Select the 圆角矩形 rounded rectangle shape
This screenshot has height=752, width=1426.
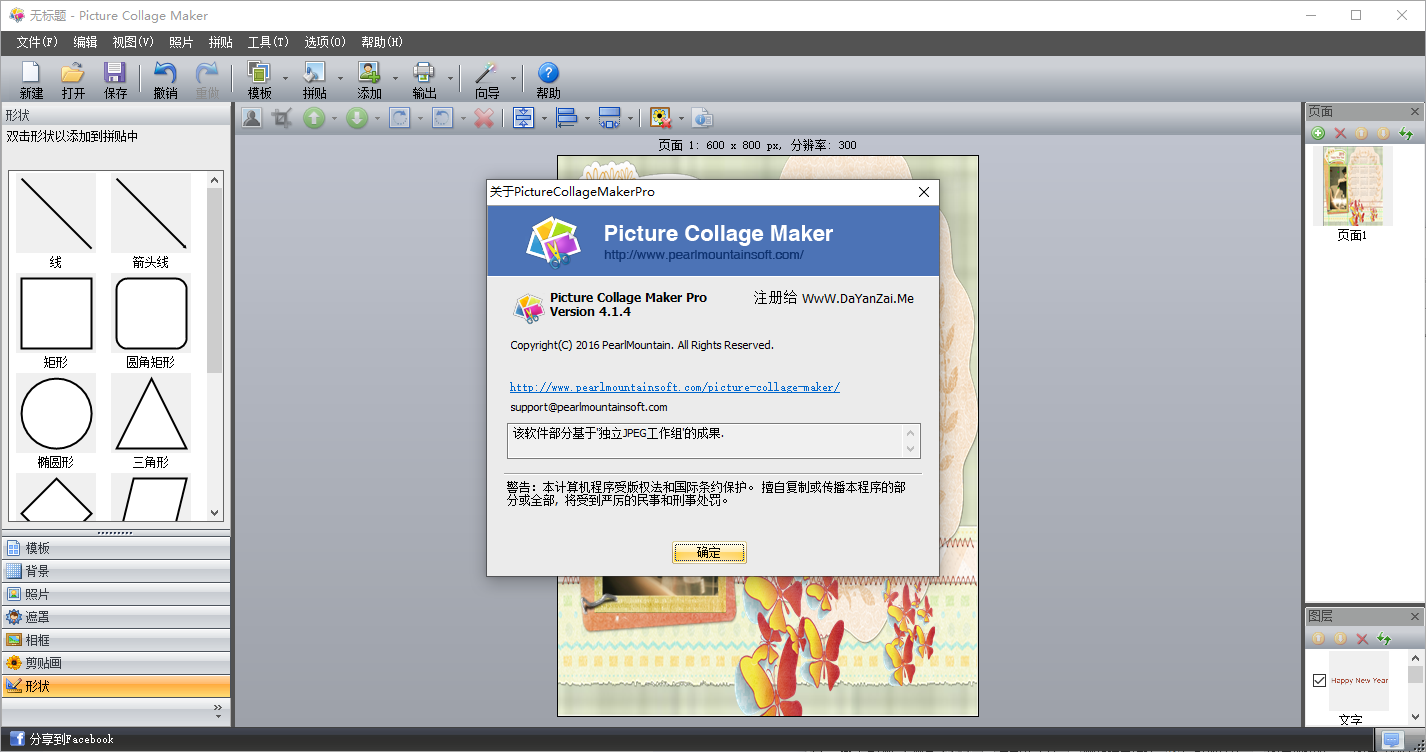(x=151, y=314)
